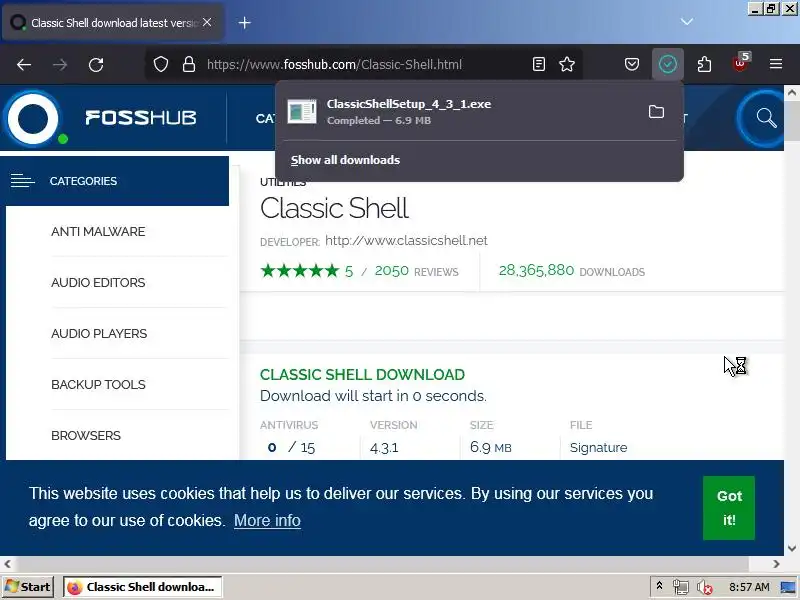
Task: Toggle reader view icon in address bar
Action: [x=539, y=64]
